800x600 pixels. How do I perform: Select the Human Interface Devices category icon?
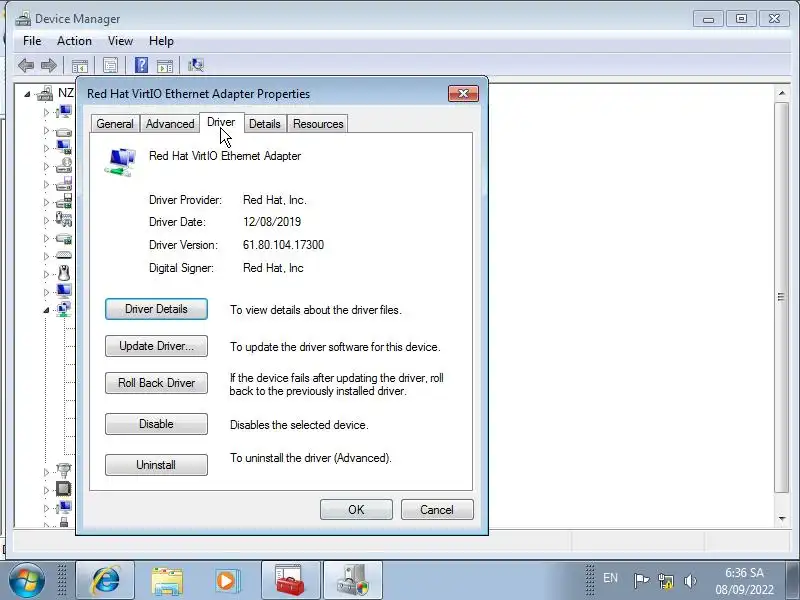tap(64, 219)
